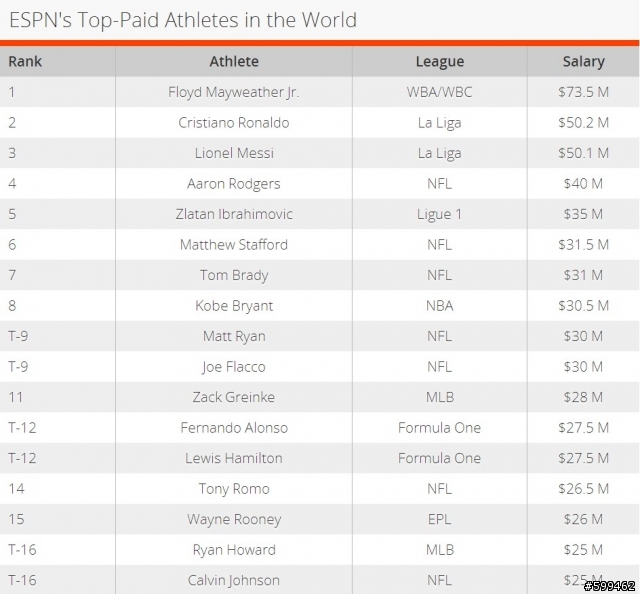Click Fernando Alonso's Formula One cell

(440, 427)
